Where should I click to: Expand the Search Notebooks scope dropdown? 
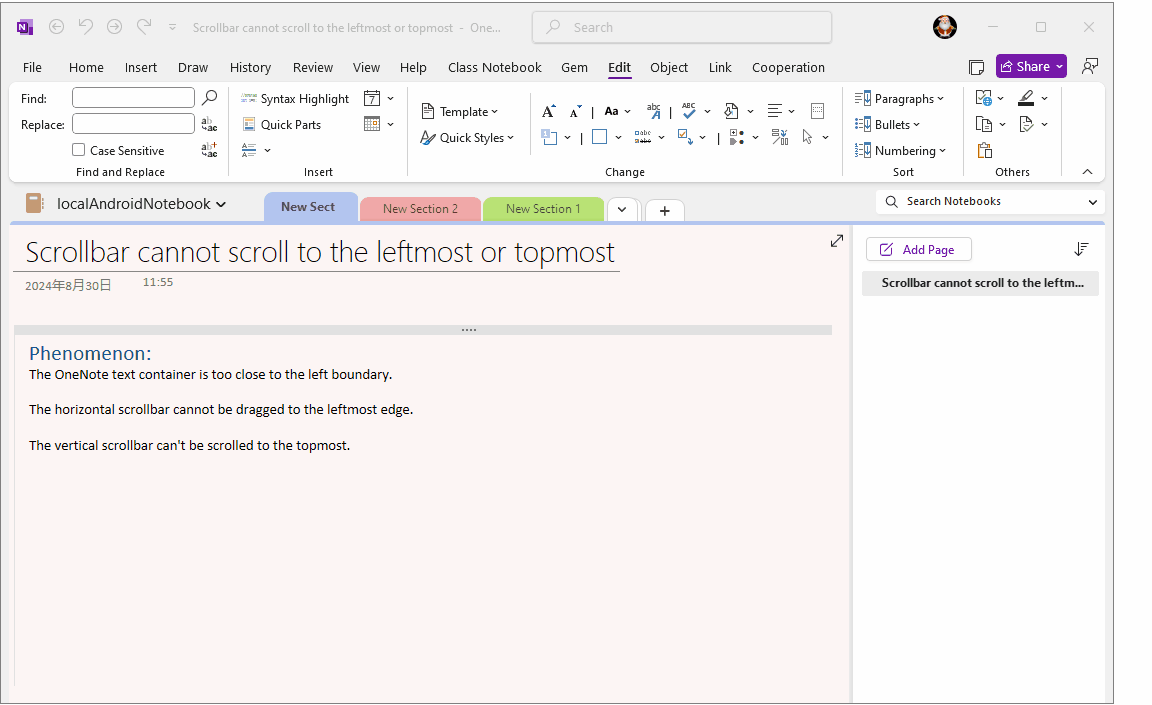click(1092, 202)
